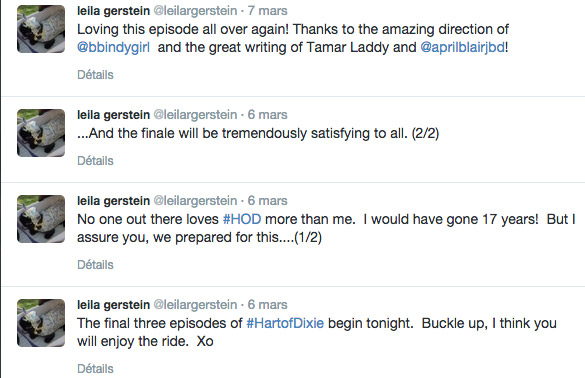Viewport: 585px width, 378px height.
Task: Expand Détails under the Buckle up tweet
Action: 95,369
